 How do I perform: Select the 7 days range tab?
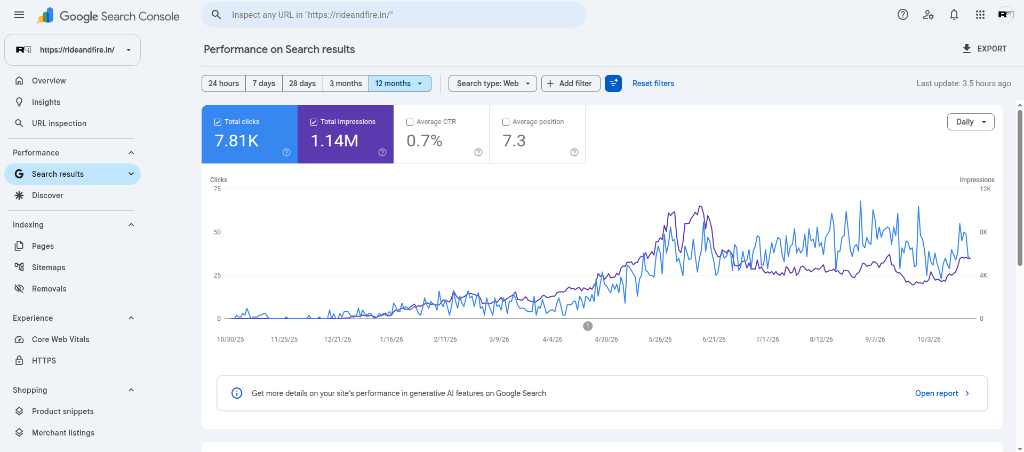click(x=264, y=84)
